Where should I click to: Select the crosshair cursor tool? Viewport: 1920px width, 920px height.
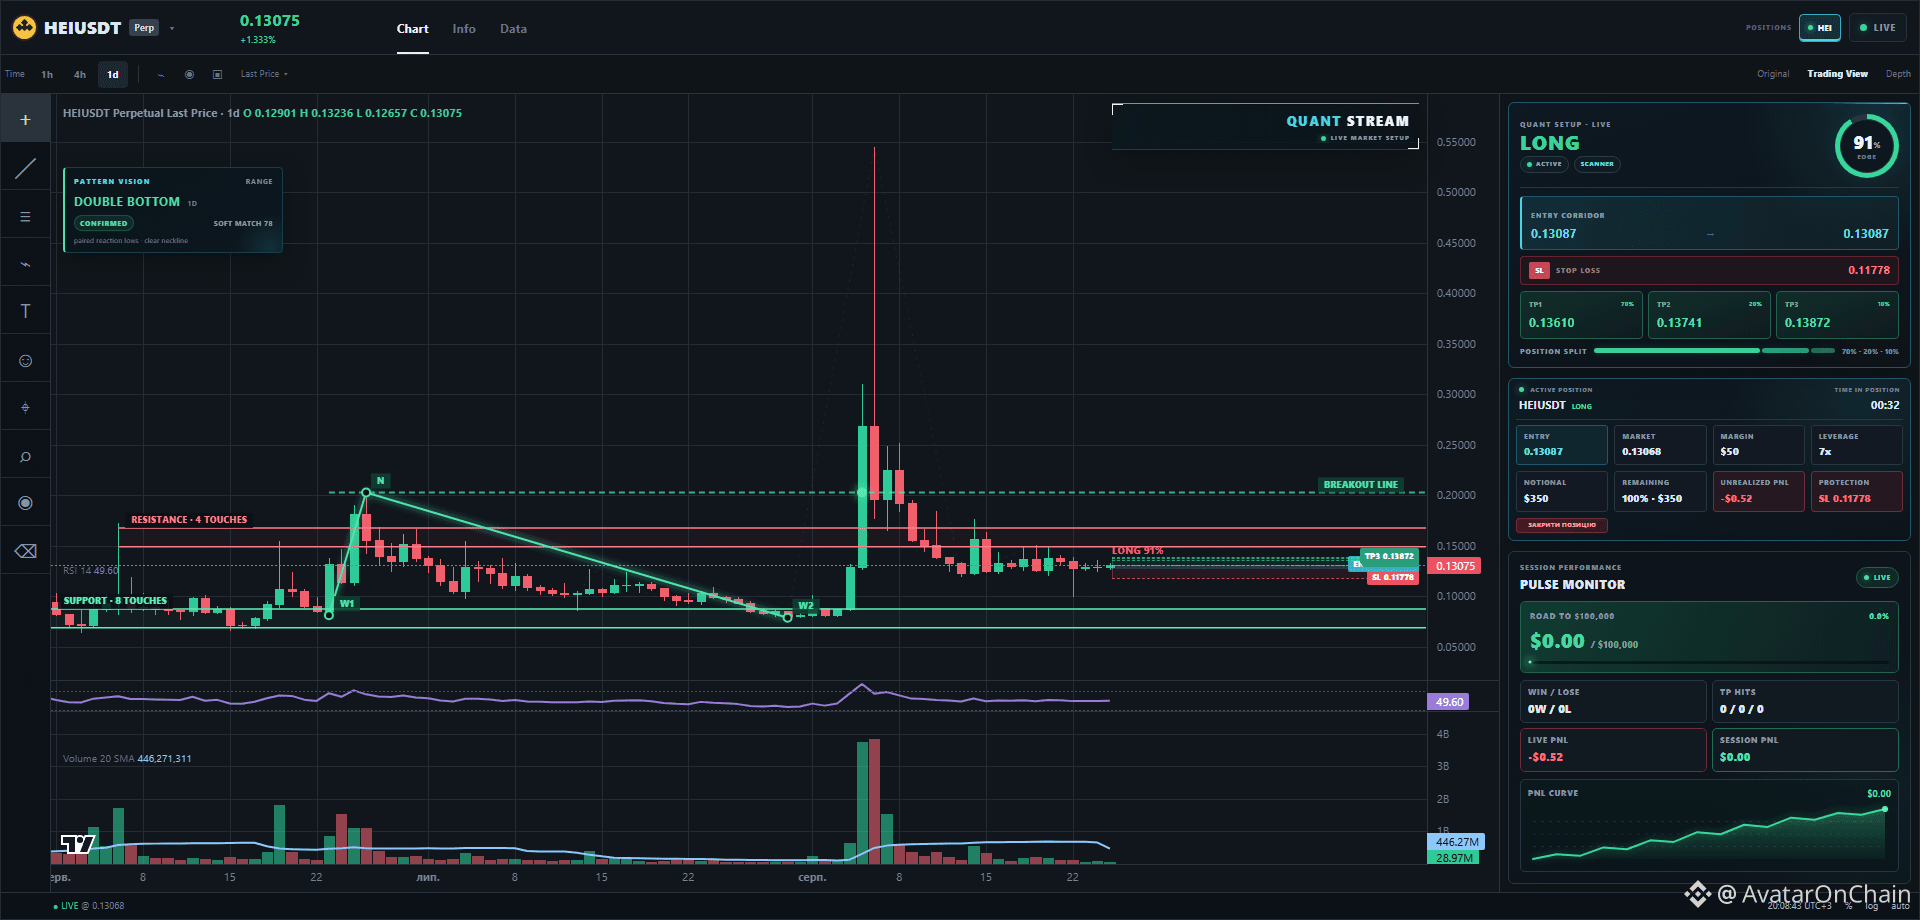click(x=25, y=120)
